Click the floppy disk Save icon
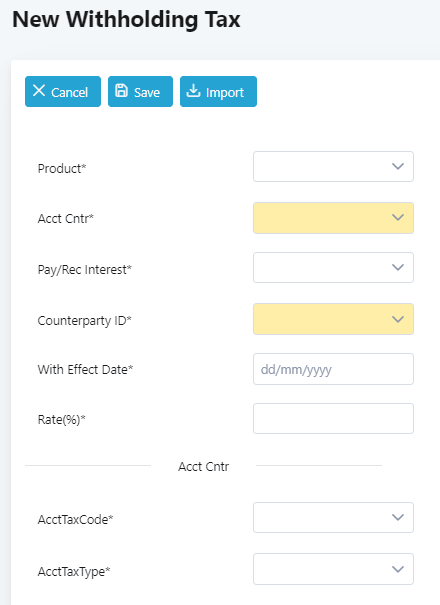 [x=121, y=91]
